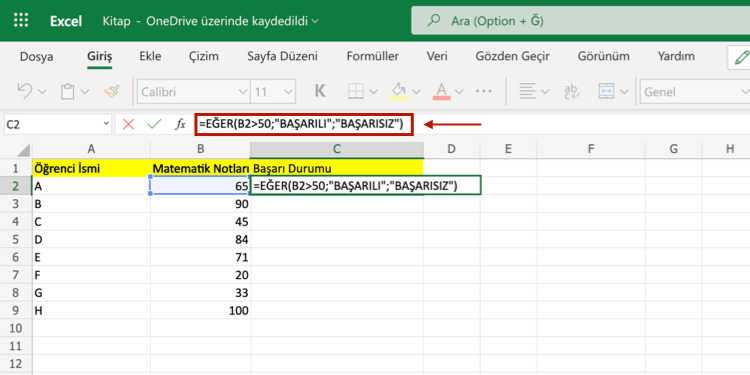Open the Sayfa Düzeni tab
This screenshot has height=375, width=750.
tap(282, 56)
